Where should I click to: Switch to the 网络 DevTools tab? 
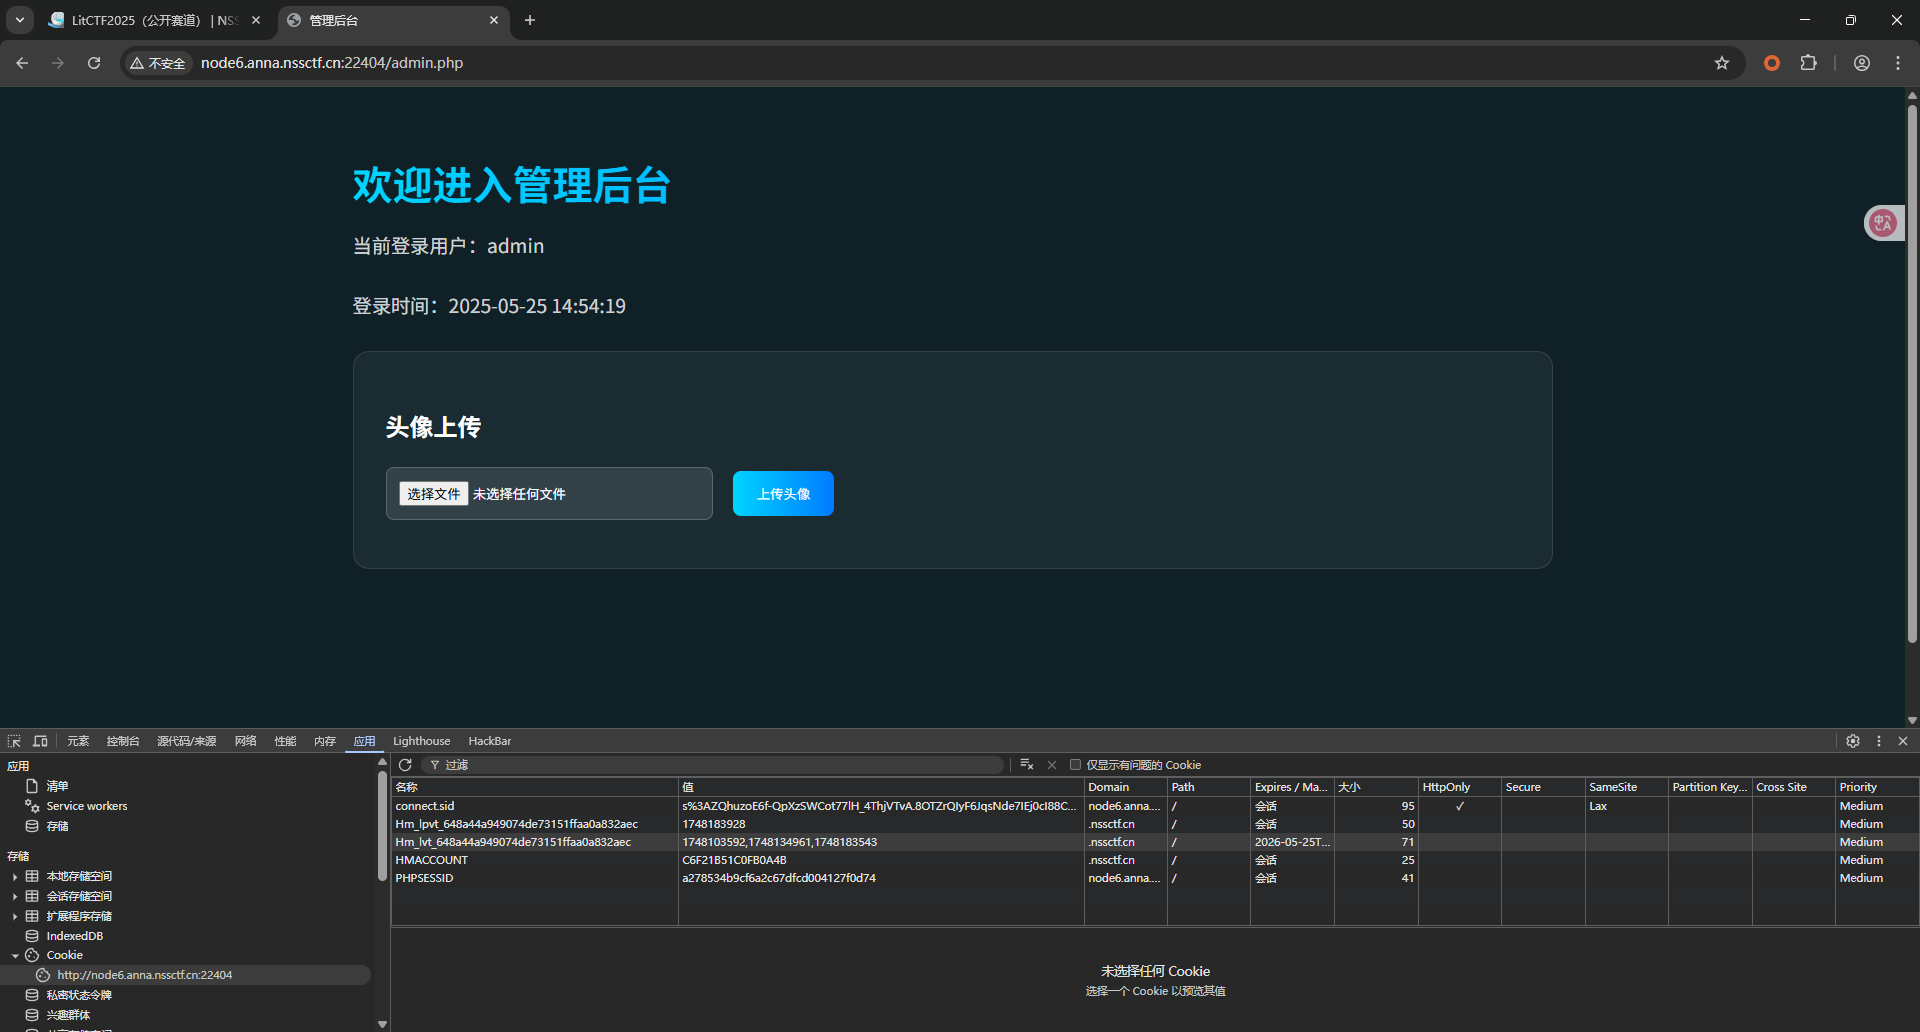point(245,741)
